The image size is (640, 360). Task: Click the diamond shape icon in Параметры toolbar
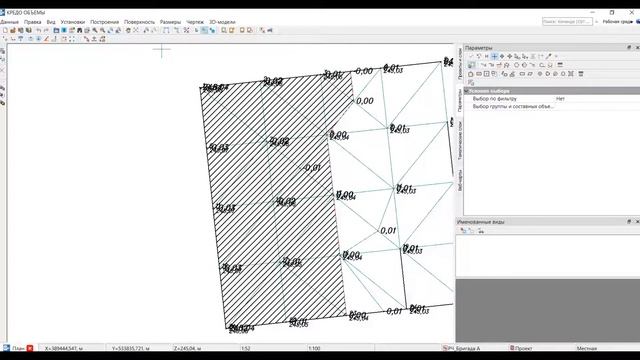click(x=502, y=56)
